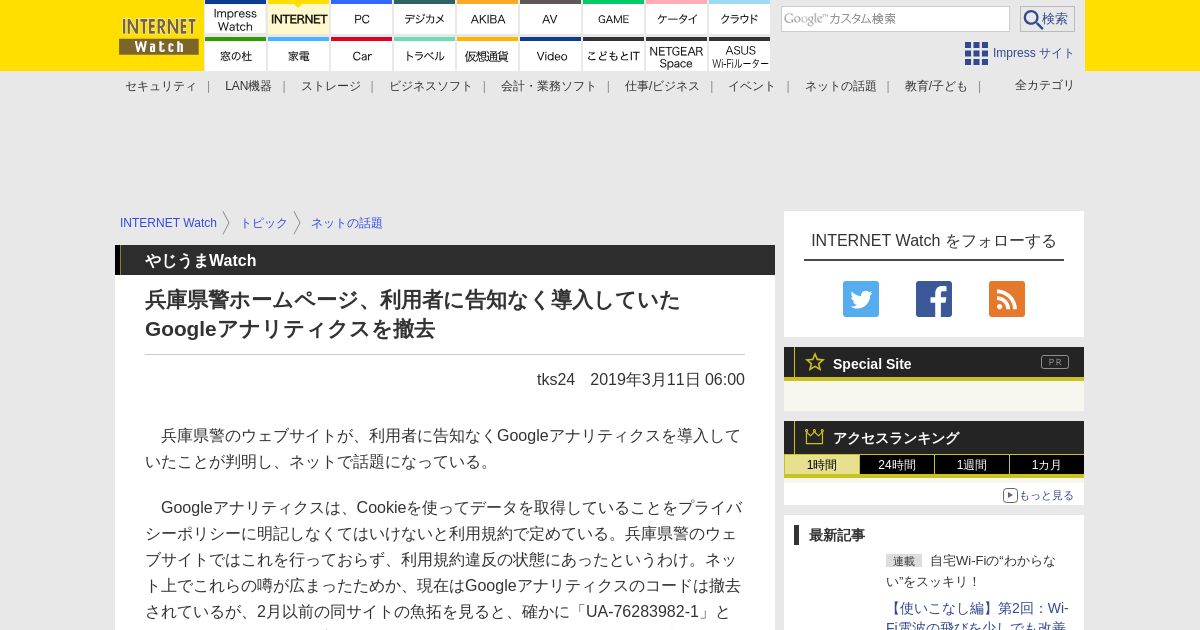The height and width of the screenshot is (630, 1200).
Task: Click the やじうまWatch section header
Action: pos(445,260)
